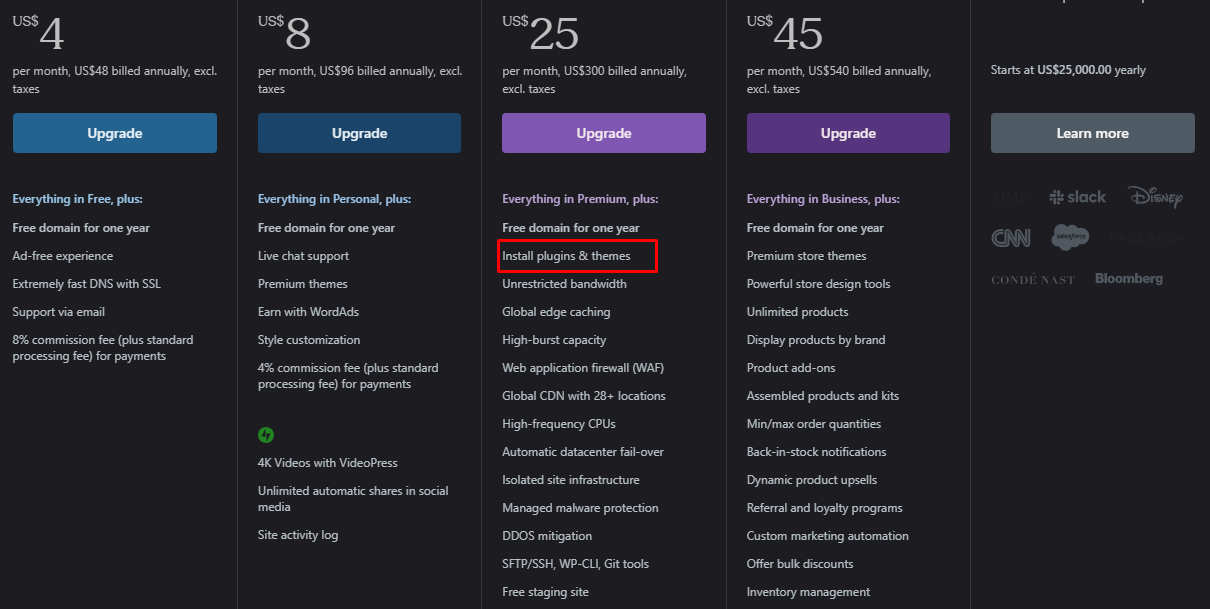The width and height of the screenshot is (1210, 609).
Task: Click the green Jetpack icon in Premium column
Action: click(x=266, y=435)
